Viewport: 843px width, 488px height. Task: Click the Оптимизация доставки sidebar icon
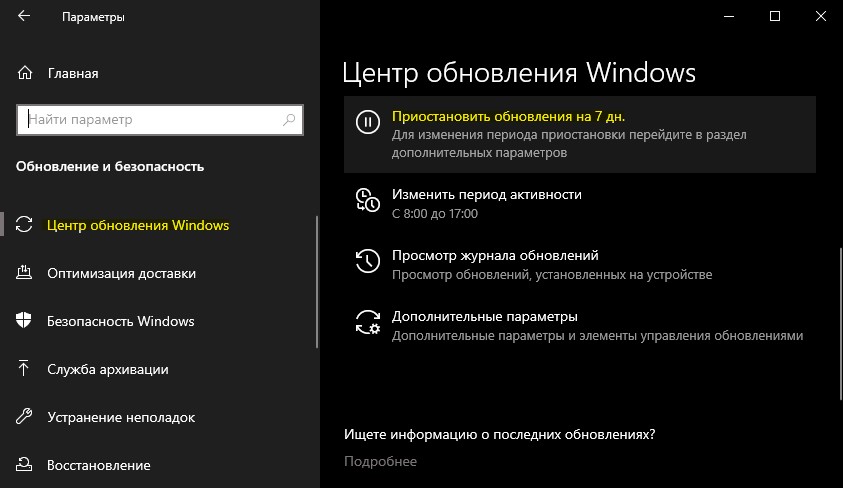[24, 272]
